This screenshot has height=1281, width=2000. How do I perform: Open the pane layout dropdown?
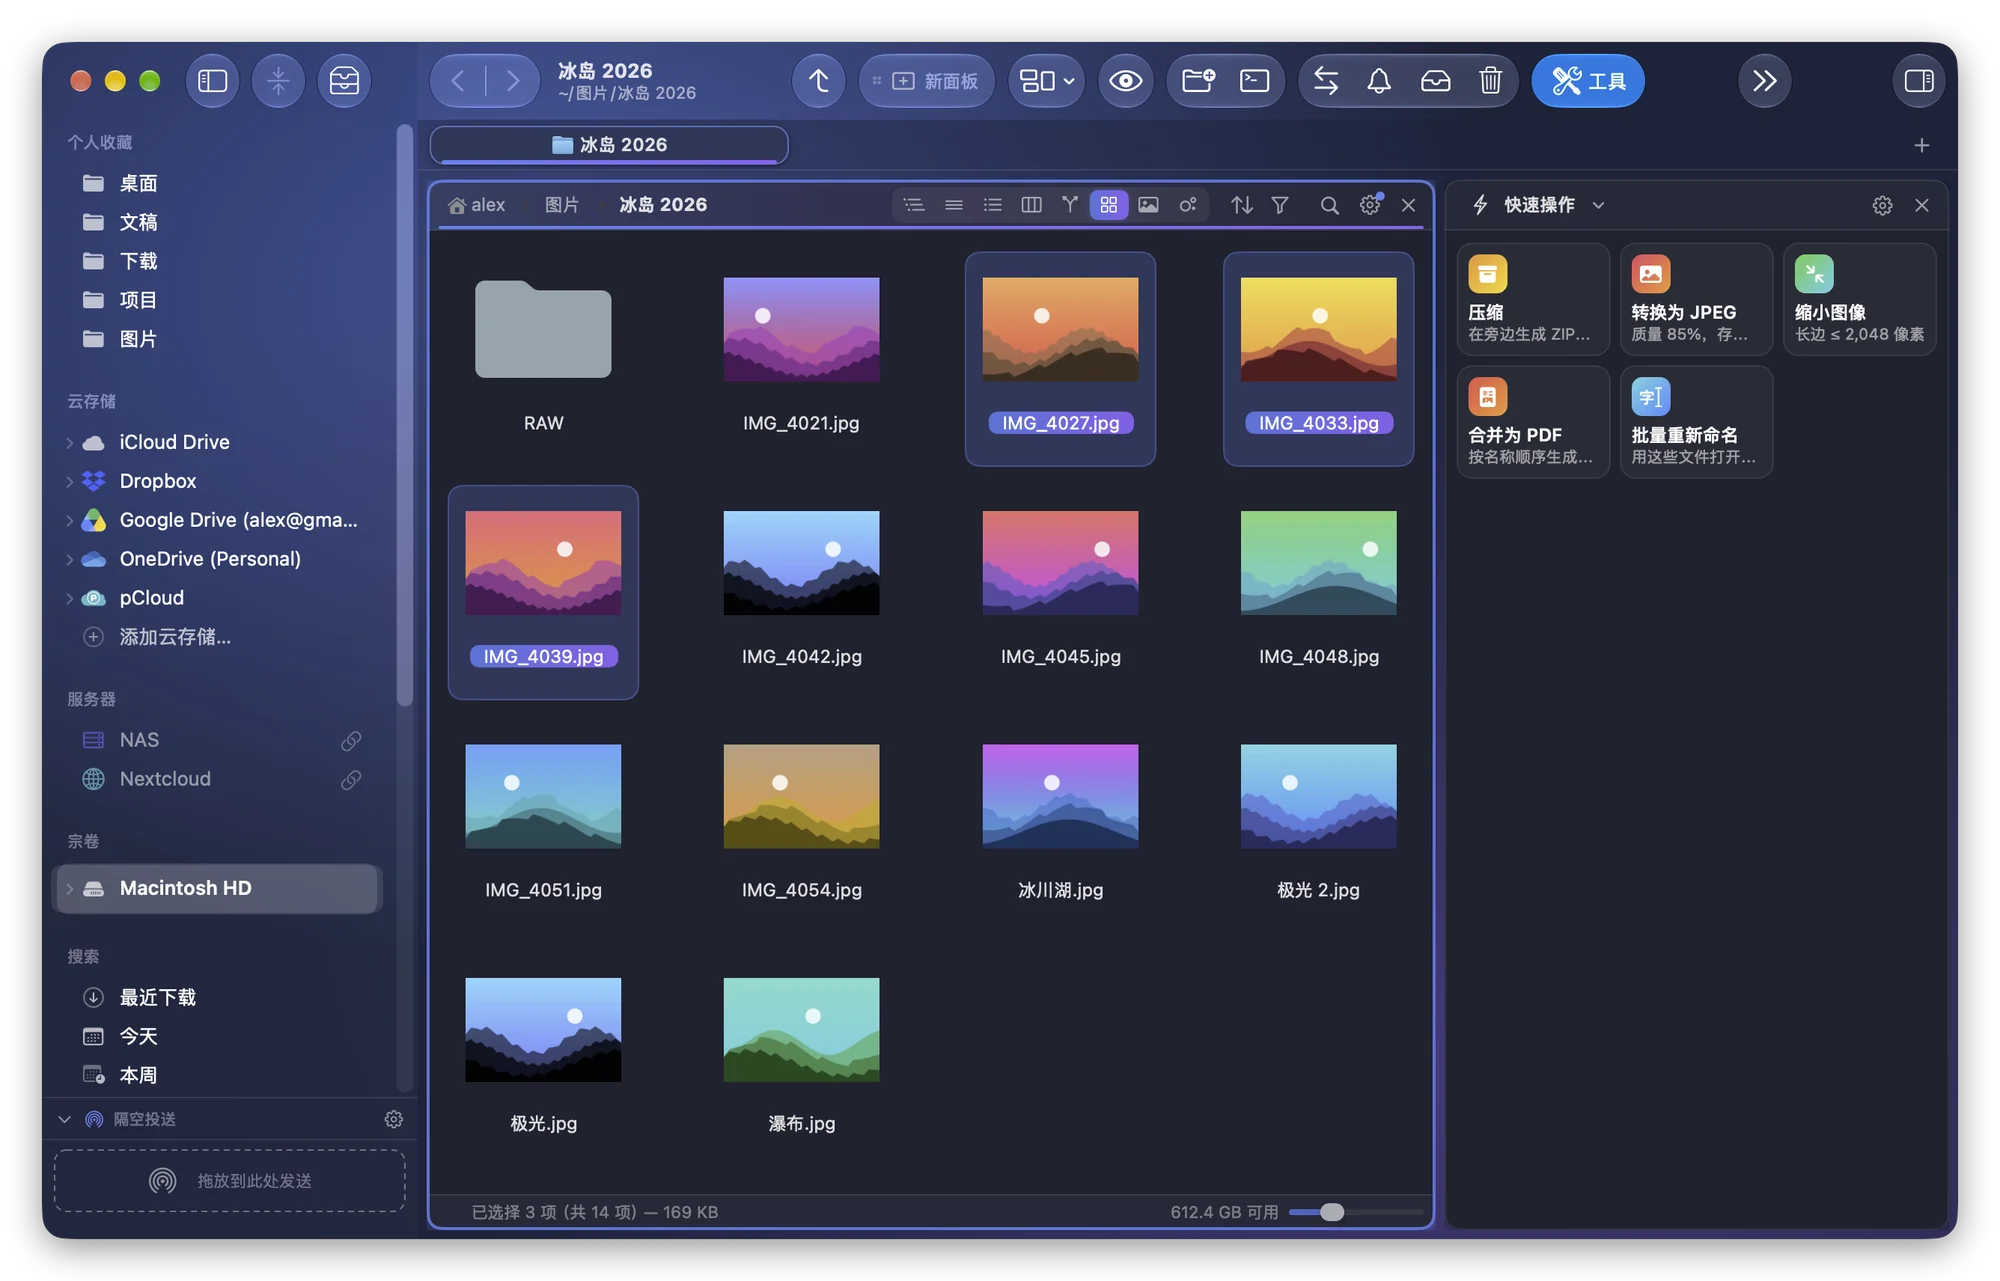point(1046,81)
